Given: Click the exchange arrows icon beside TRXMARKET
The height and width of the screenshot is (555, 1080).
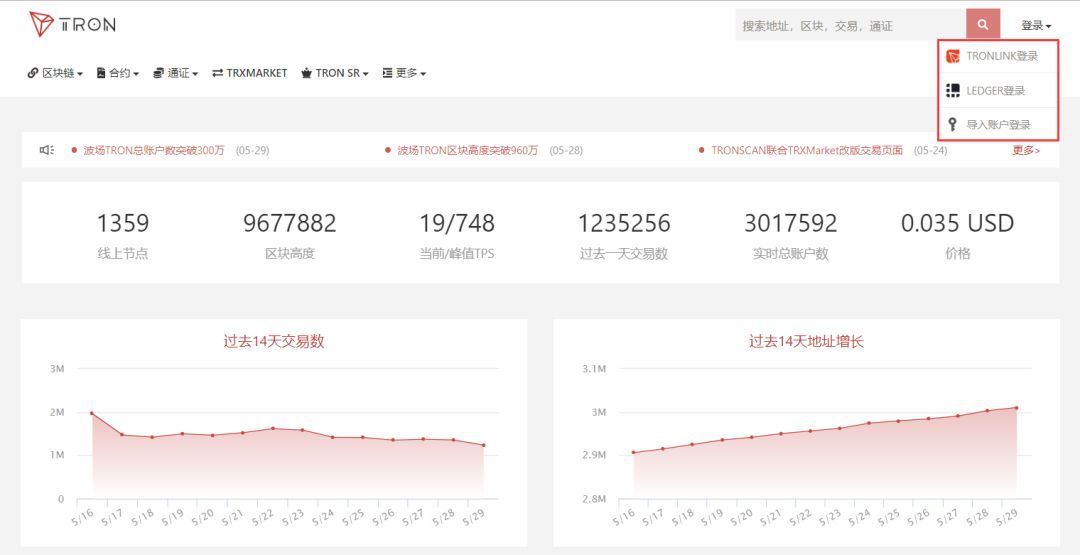Looking at the screenshot, I should pos(218,73).
